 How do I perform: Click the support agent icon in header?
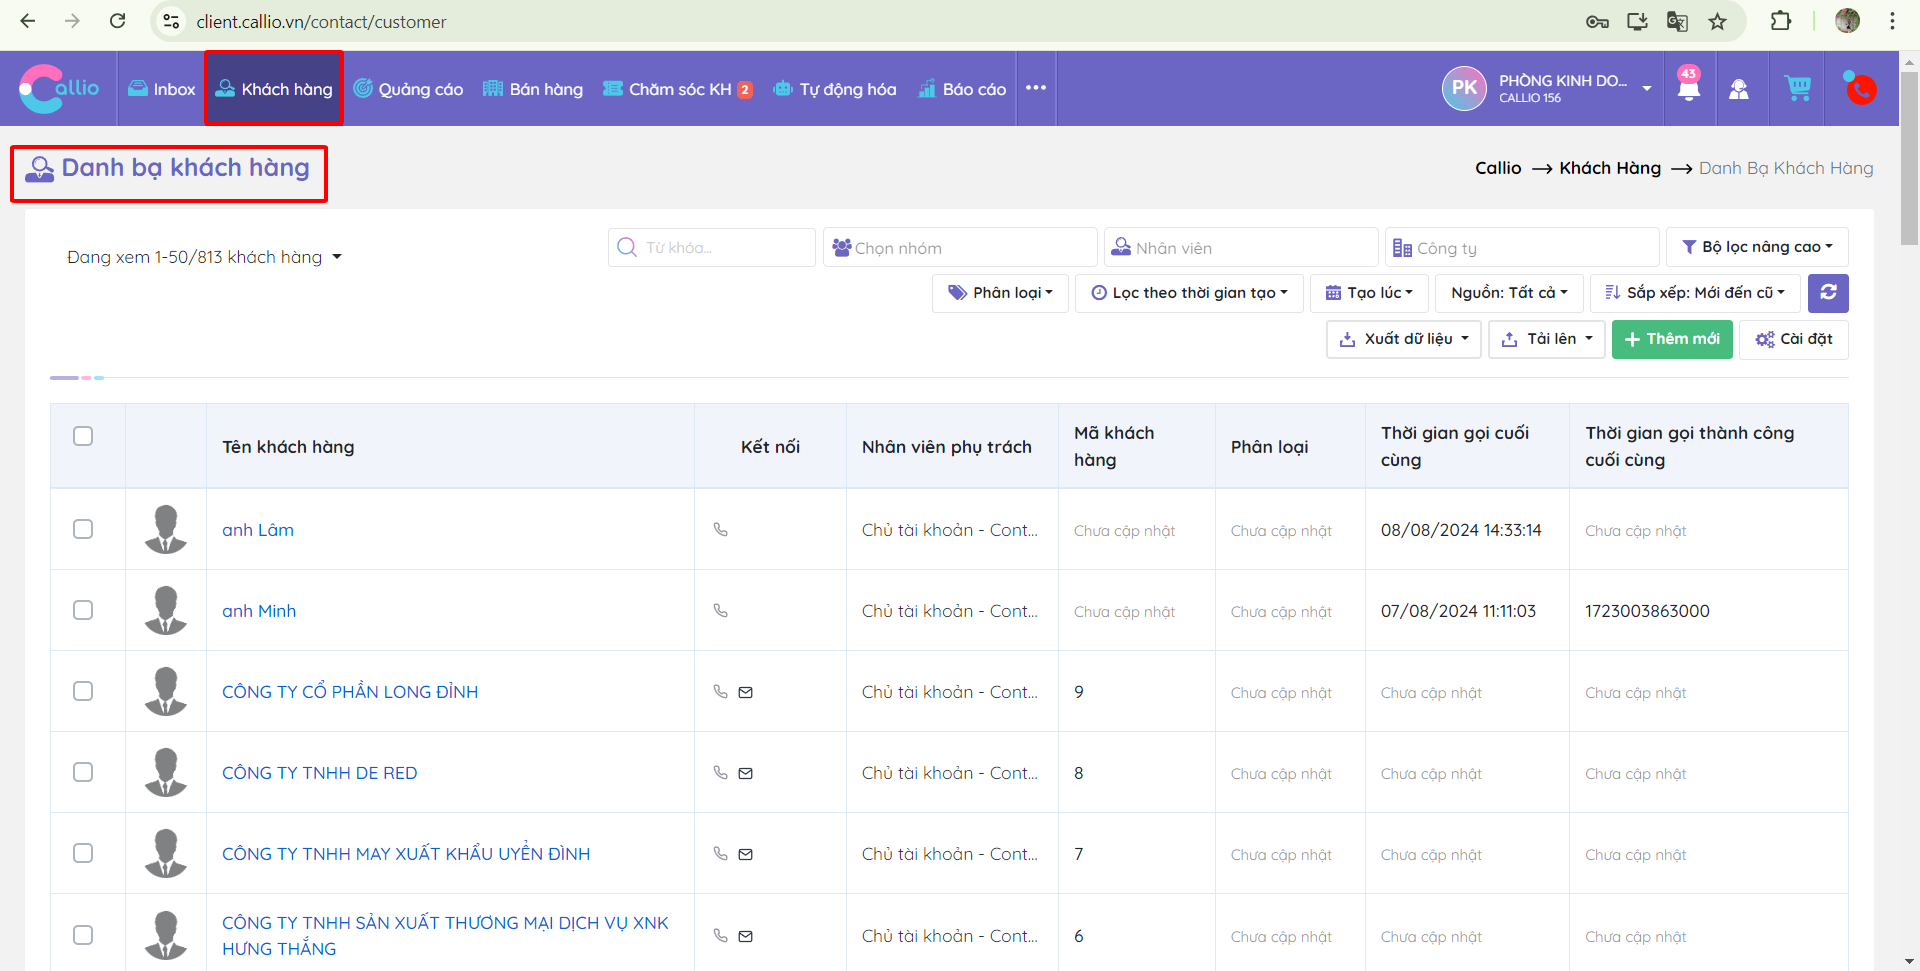(x=1739, y=89)
